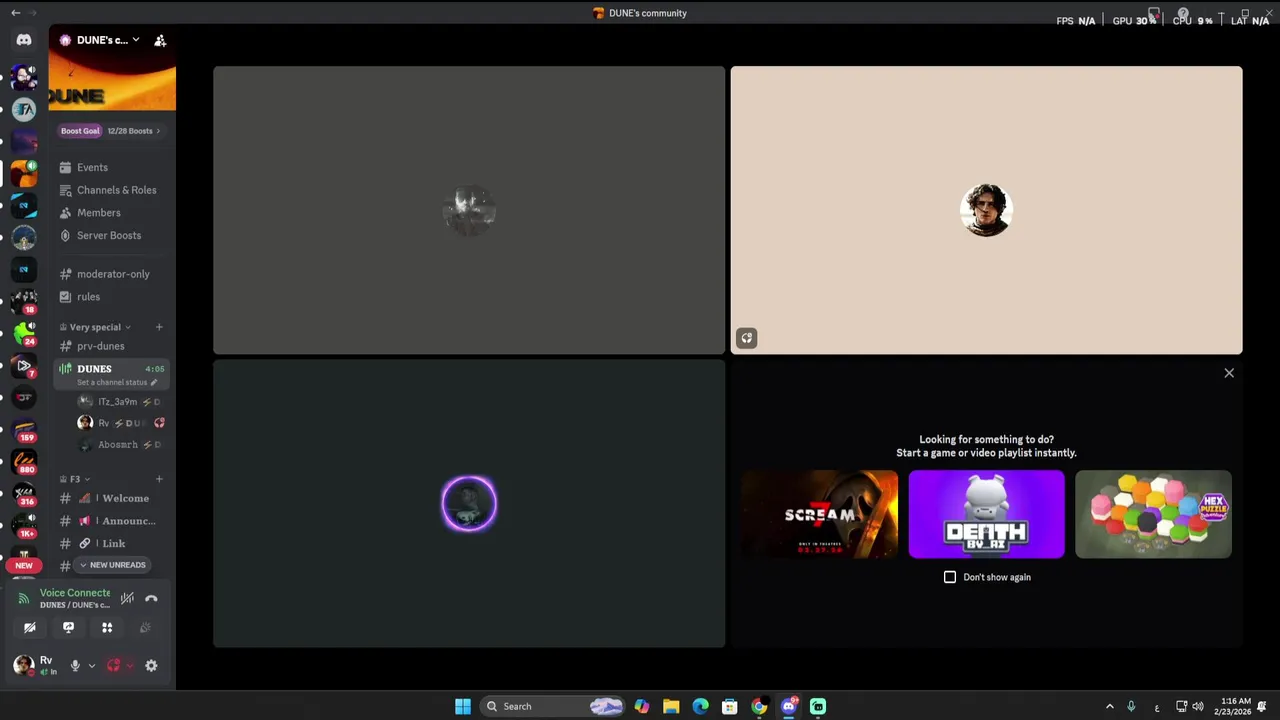Select the speaking user's purple-ringed avatar
The width and height of the screenshot is (1280, 720).
point(469,503)
